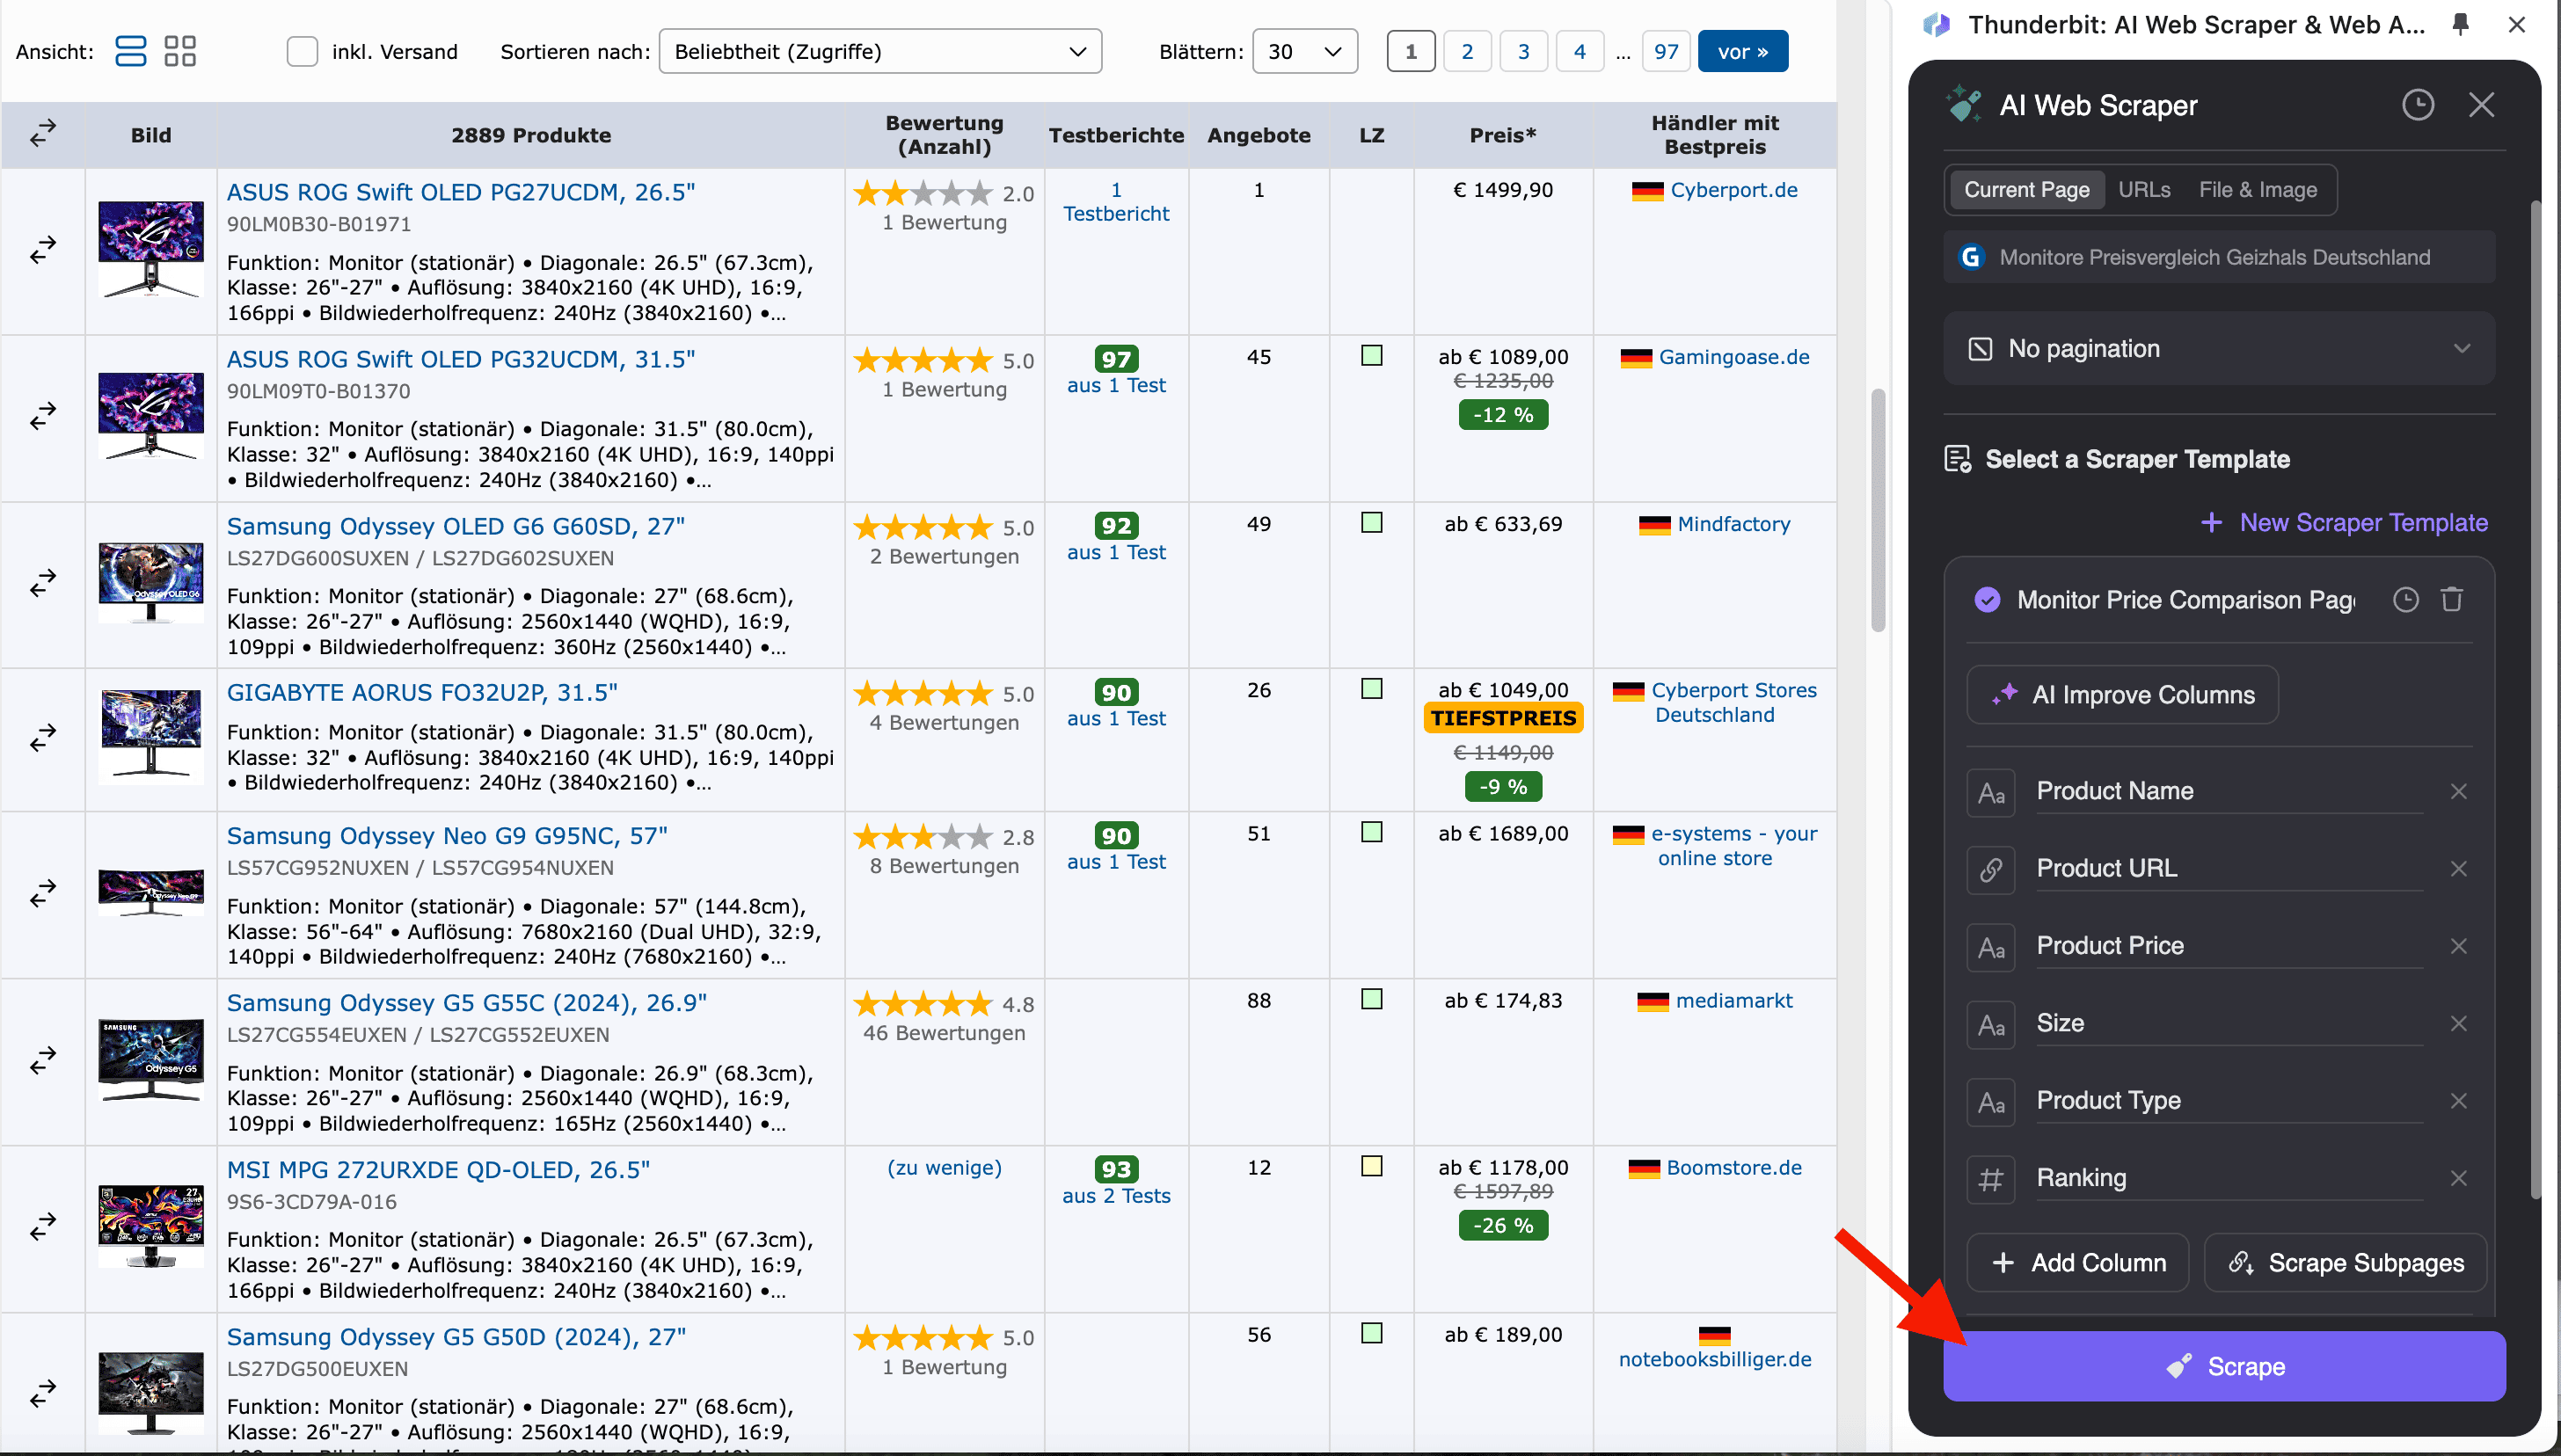Switch to list view icon
The width and height of the screenshot is (2561, 1456).
[130, 51]
